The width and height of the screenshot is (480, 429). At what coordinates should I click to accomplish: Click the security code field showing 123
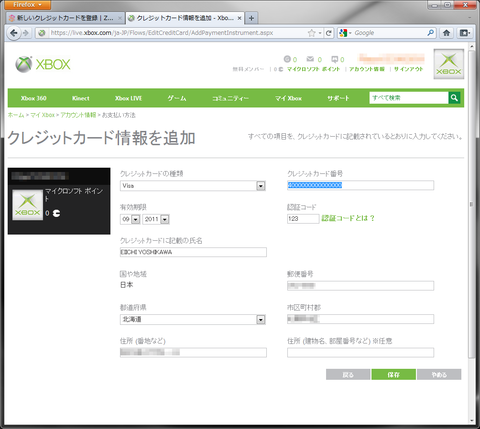[303, 219]
